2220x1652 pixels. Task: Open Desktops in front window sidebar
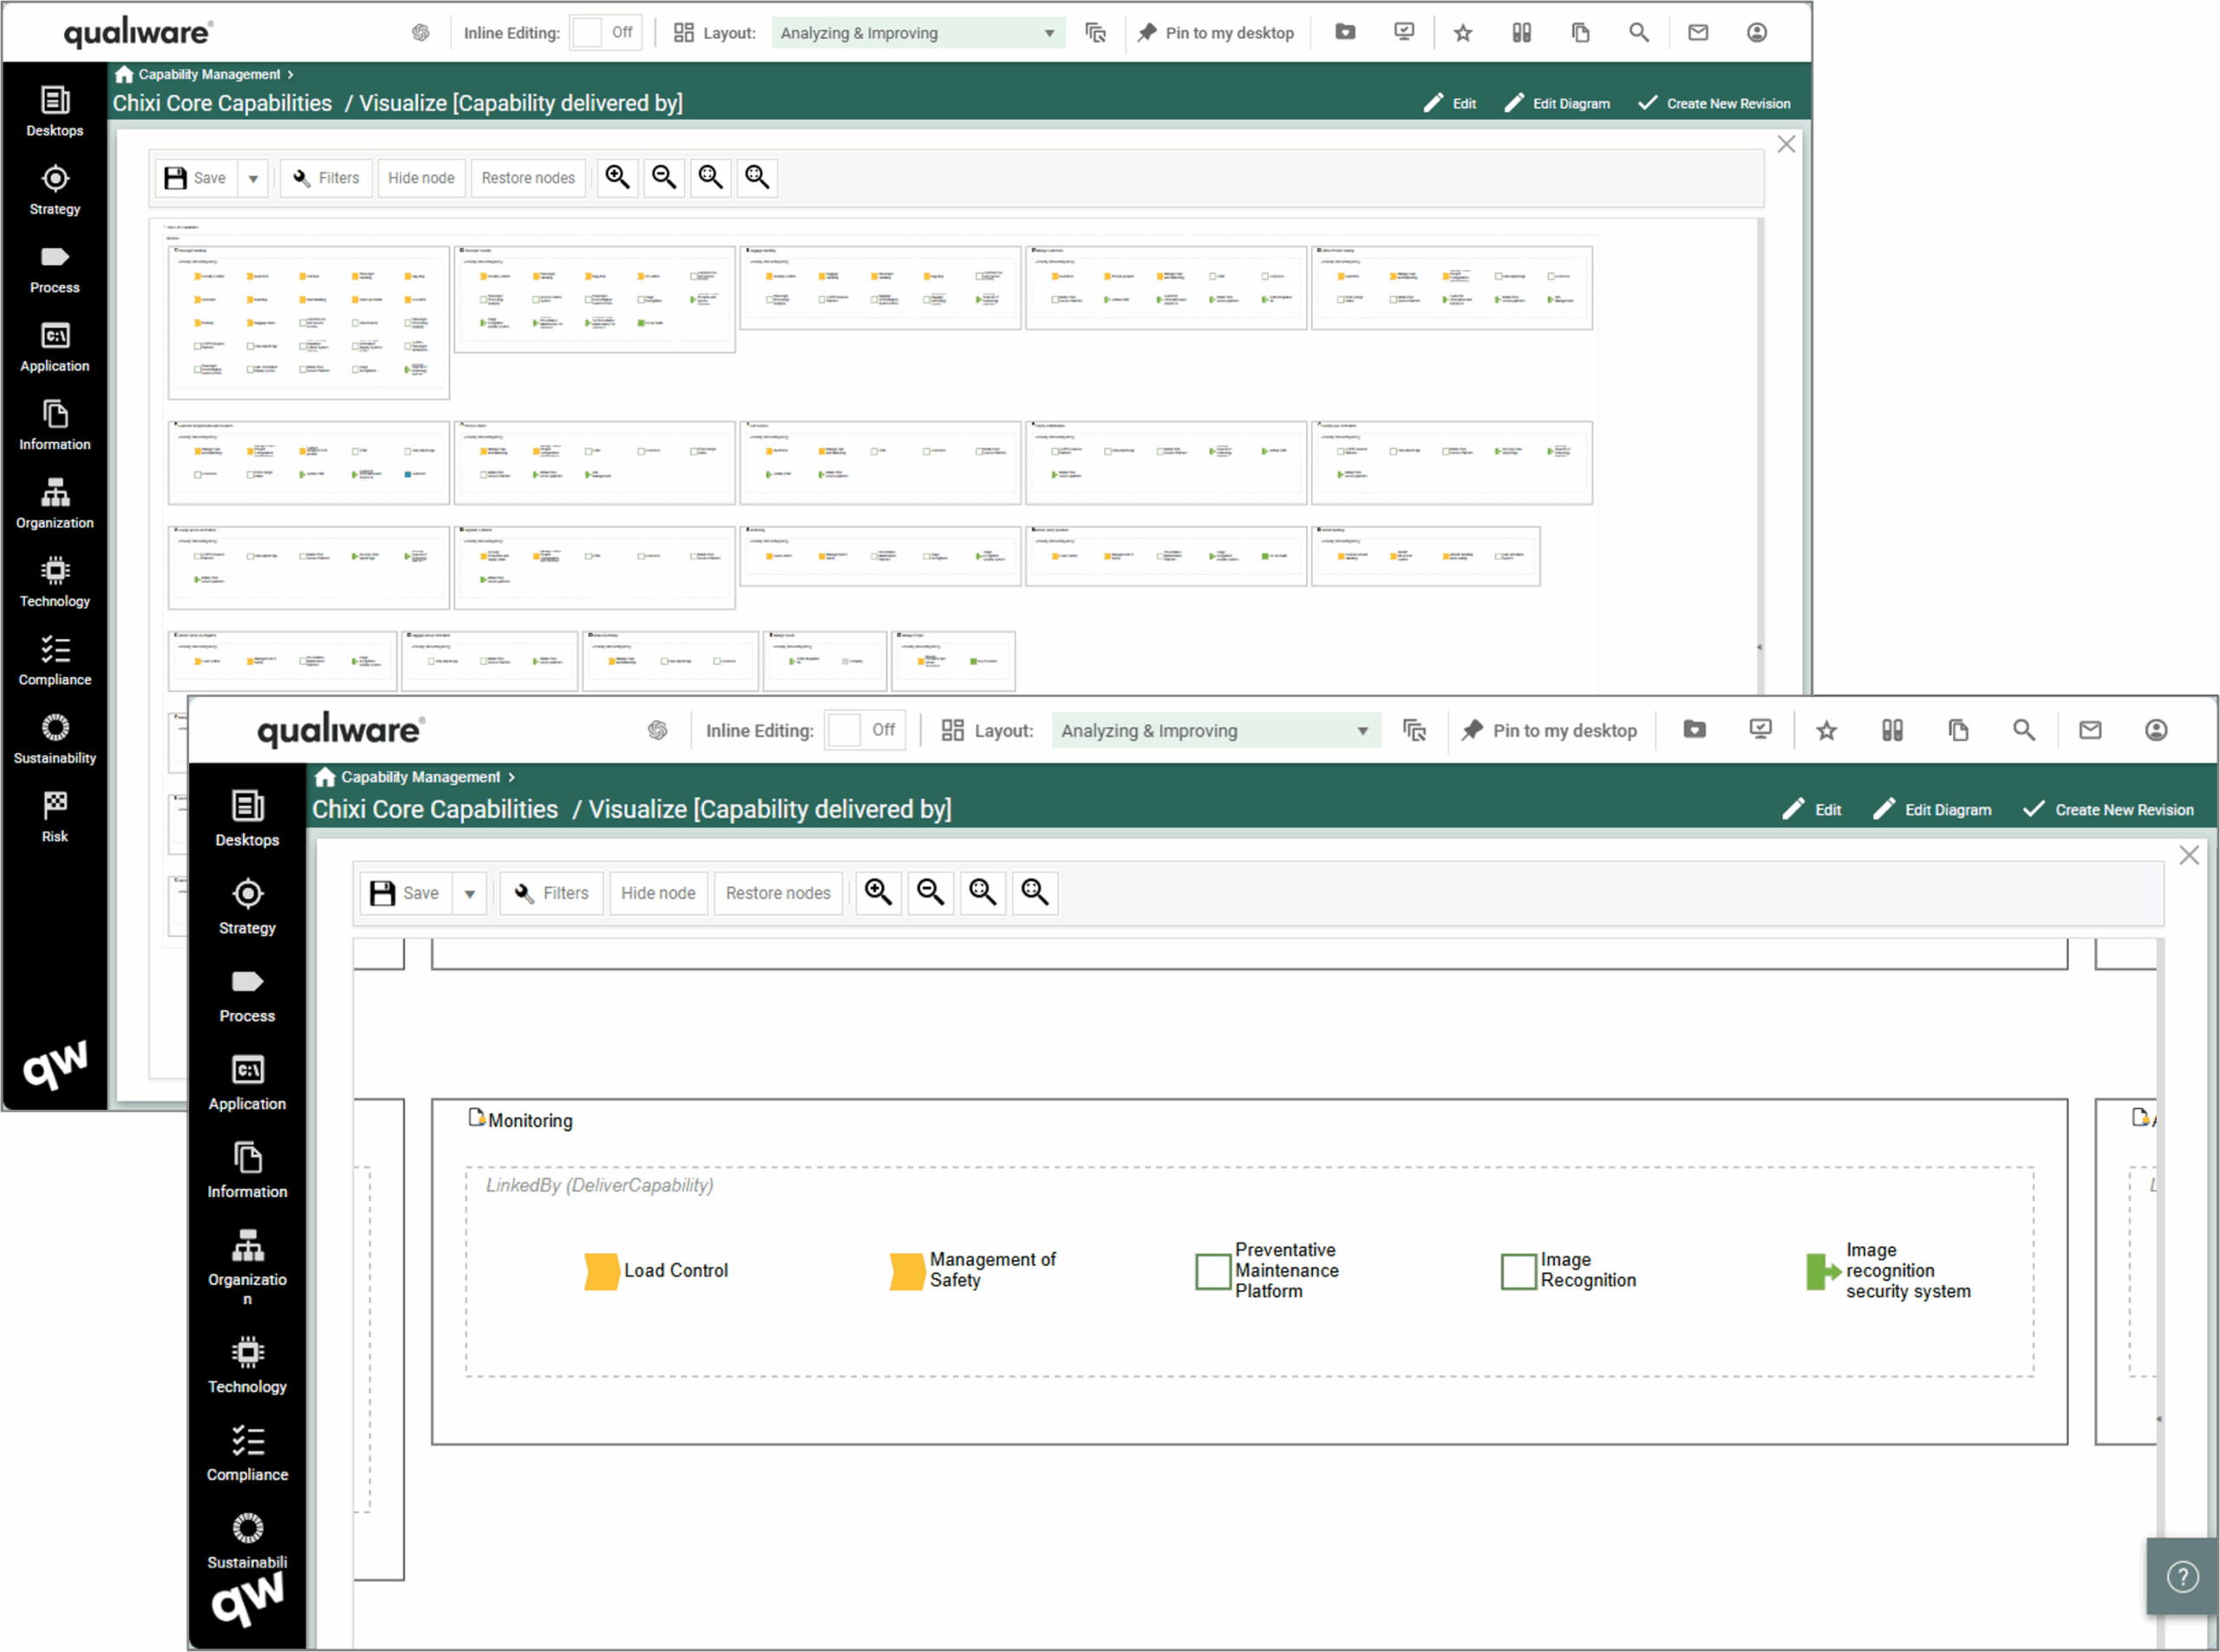[247, 819]
